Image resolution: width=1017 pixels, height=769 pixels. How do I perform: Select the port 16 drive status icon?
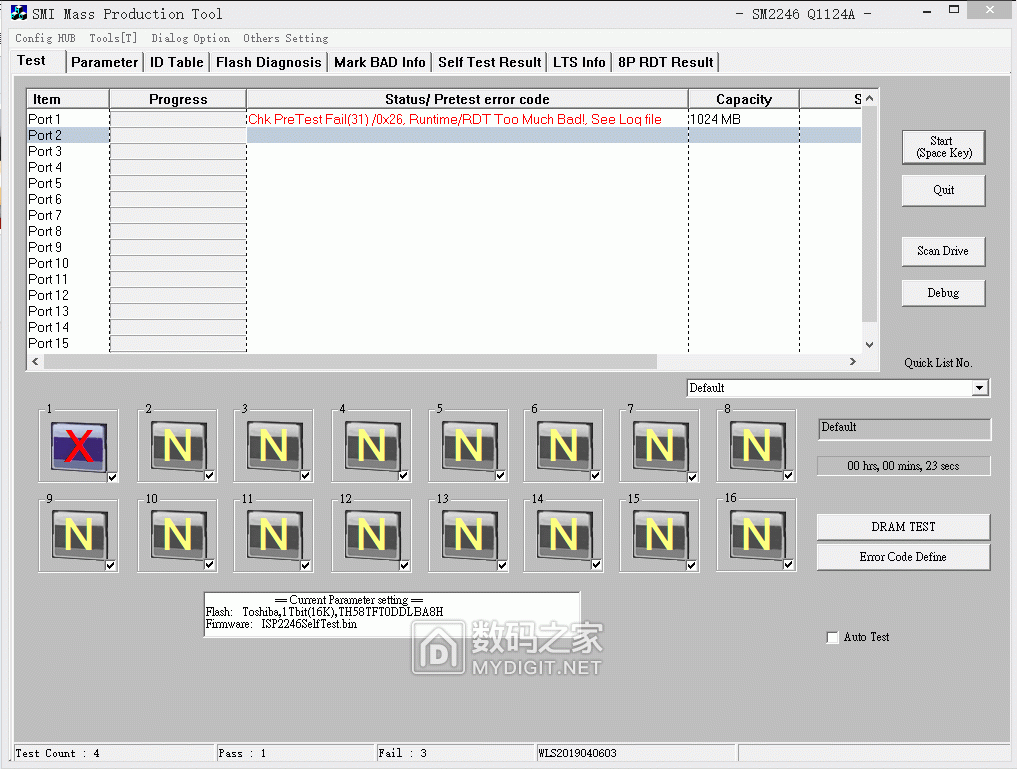coord(756,535)
